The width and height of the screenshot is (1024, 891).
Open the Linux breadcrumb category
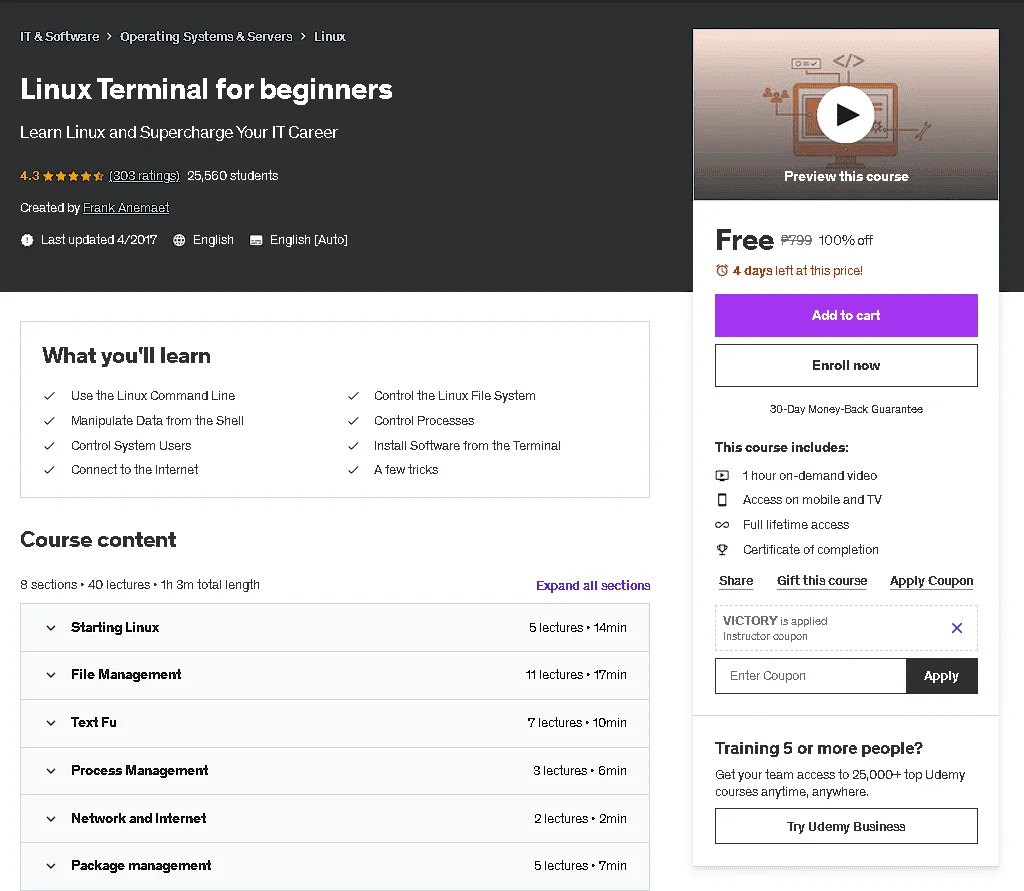[x=330, y=37]
